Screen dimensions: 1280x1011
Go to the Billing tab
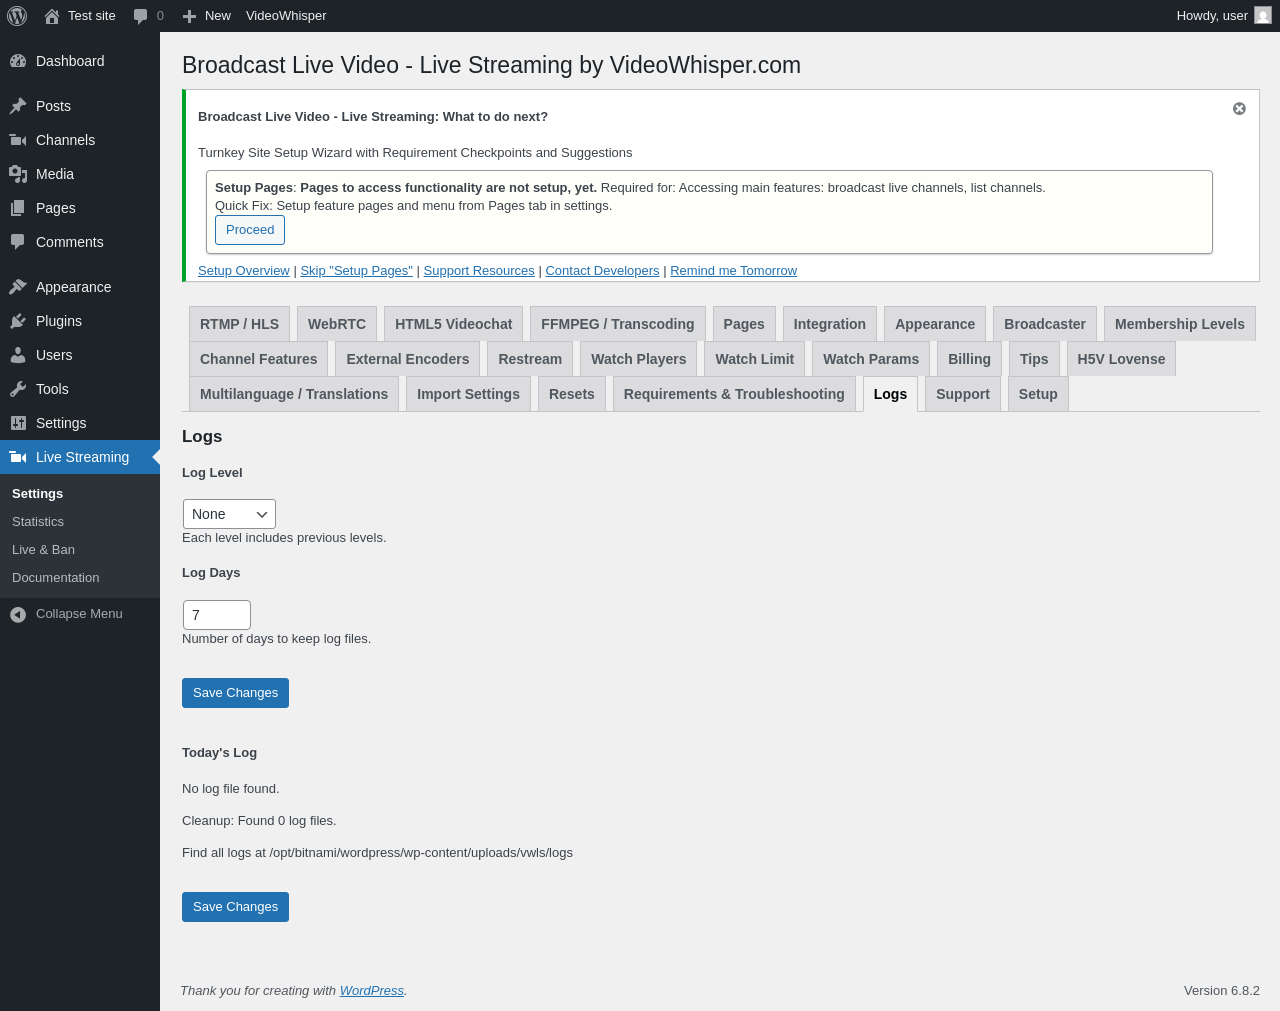pos(969,359)
